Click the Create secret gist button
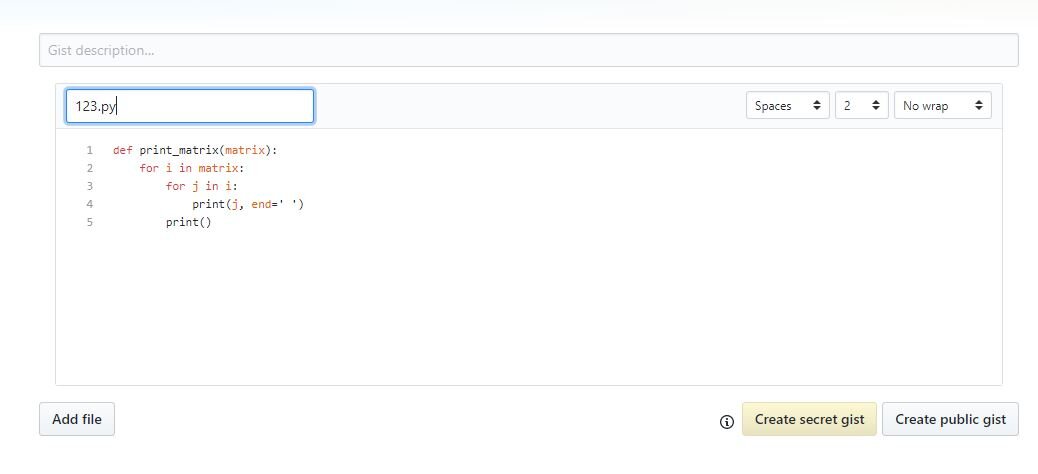 (809, 419)
